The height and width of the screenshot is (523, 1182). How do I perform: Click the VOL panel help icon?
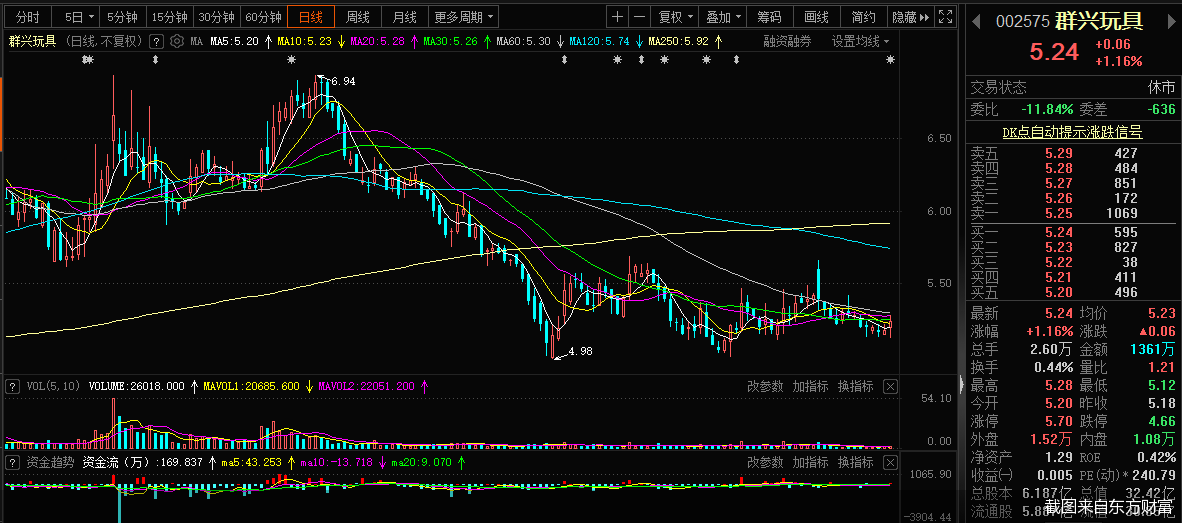click(11, 386)
